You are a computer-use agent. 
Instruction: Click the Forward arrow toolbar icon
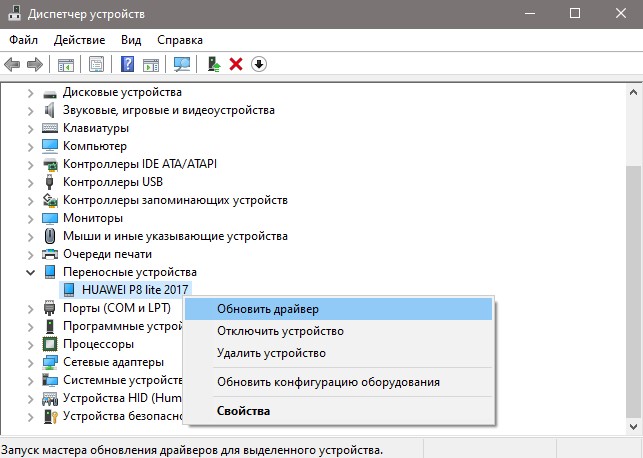coord(35,64)
